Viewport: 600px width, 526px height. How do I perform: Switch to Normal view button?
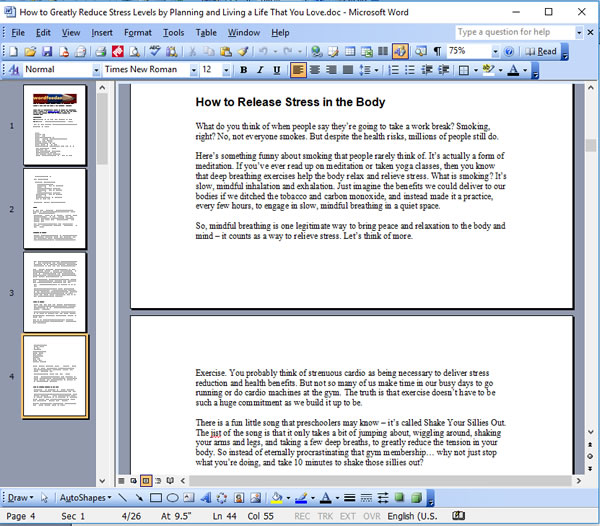click(x=121, y=480)
